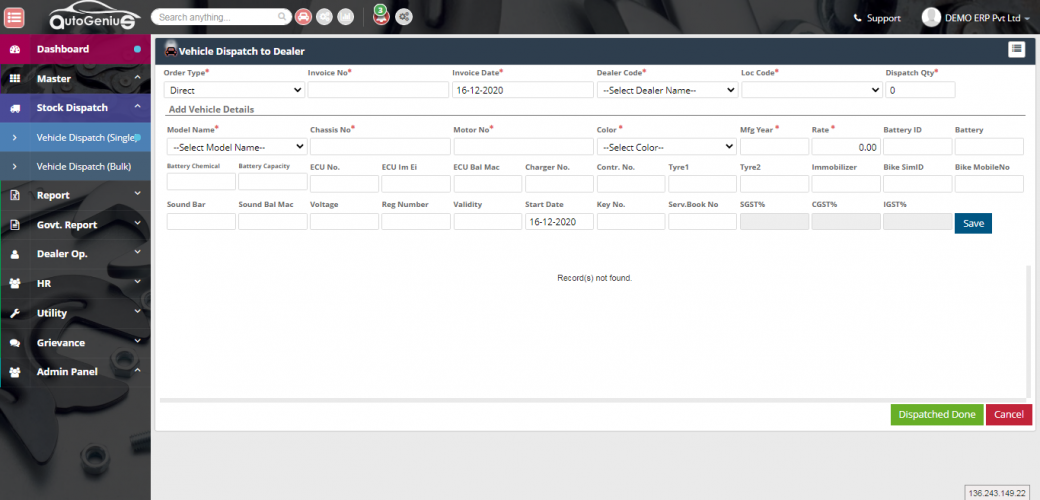
Task: Click the Motor No input field
Action: pos(523,147)
